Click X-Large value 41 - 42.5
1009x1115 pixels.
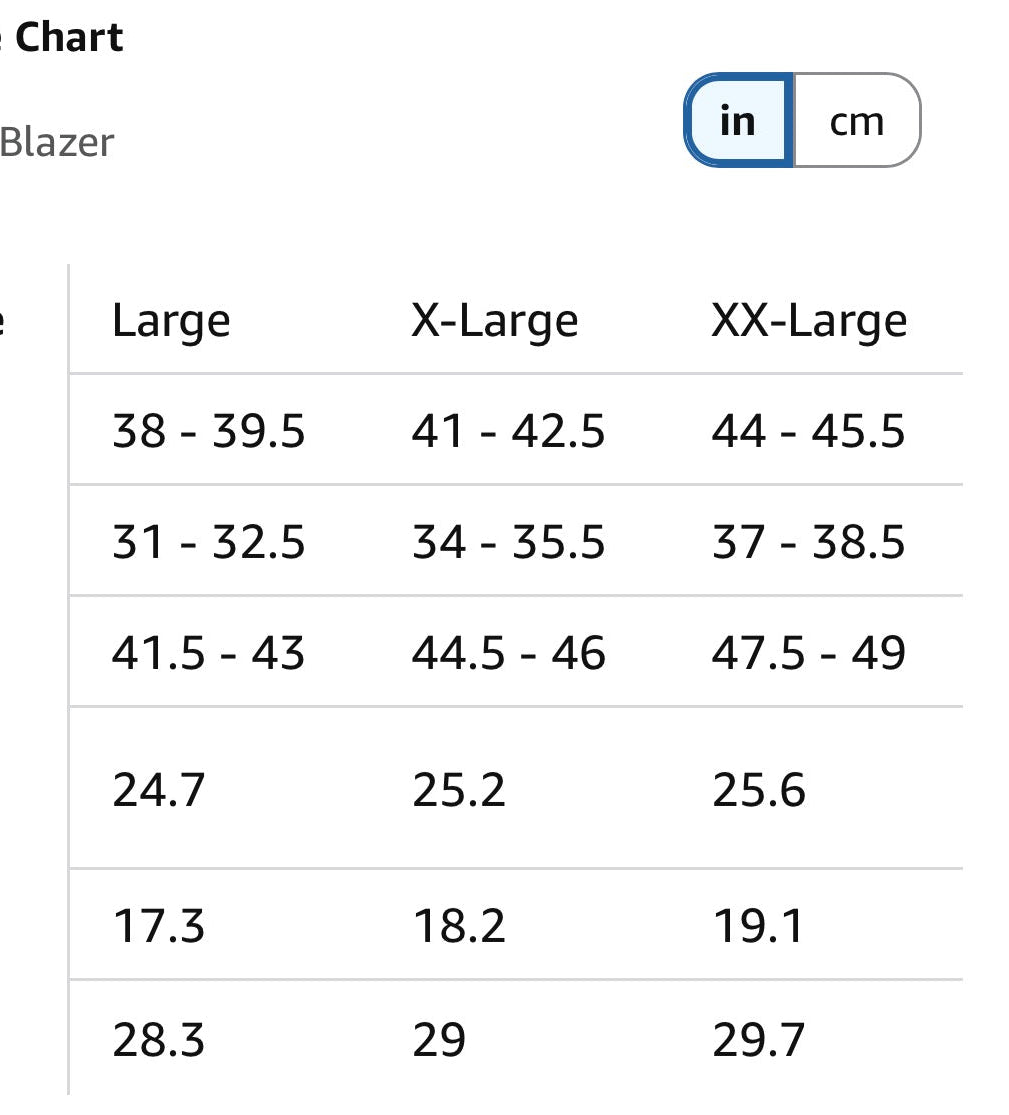508,430
